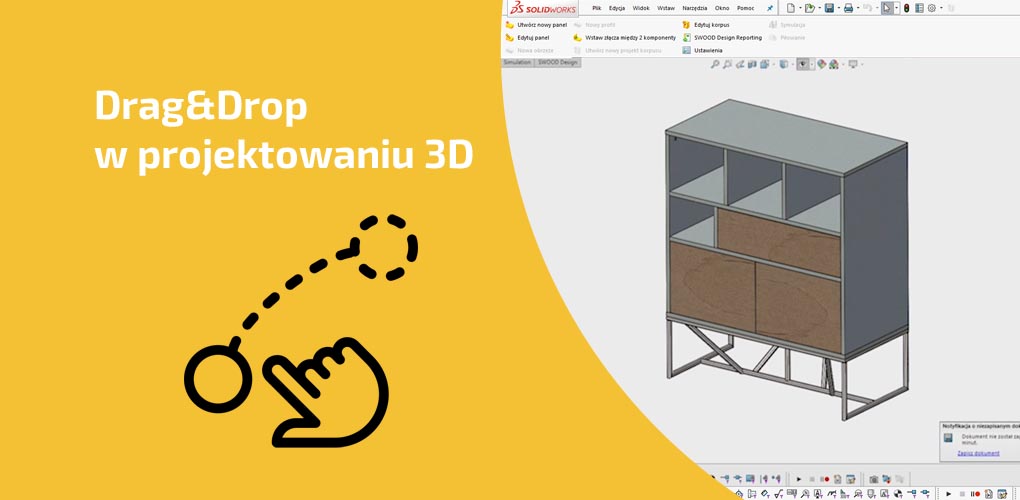
Task: Play macro in the lower-right bottom toolbar
Action: coord(948,494)
